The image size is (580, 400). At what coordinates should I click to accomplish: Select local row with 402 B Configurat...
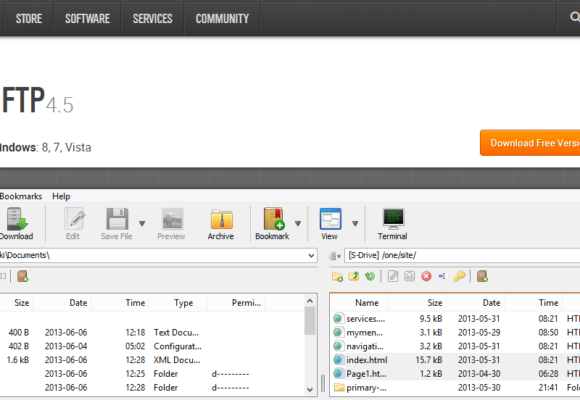pos(152,346)
